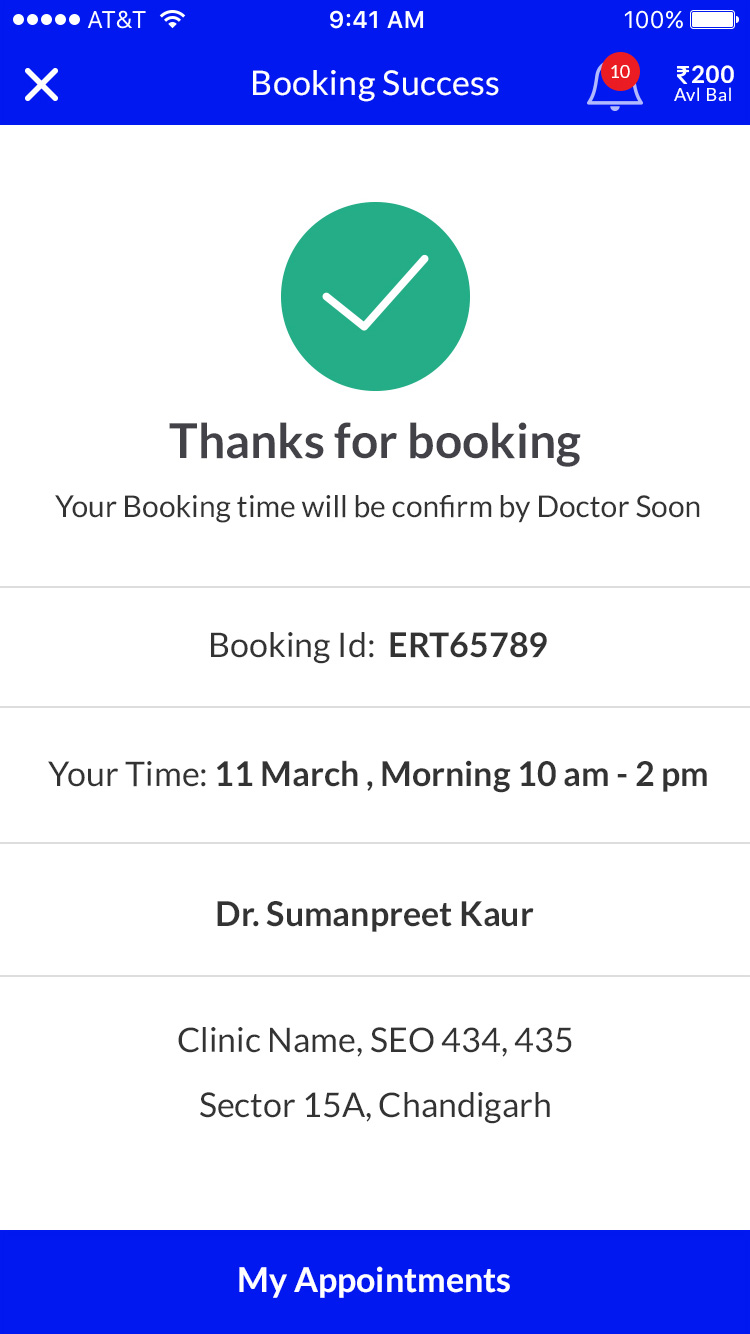The image size is (750, 1334).
Task: Tap the Avl Bal label
Action: (703, 96)
